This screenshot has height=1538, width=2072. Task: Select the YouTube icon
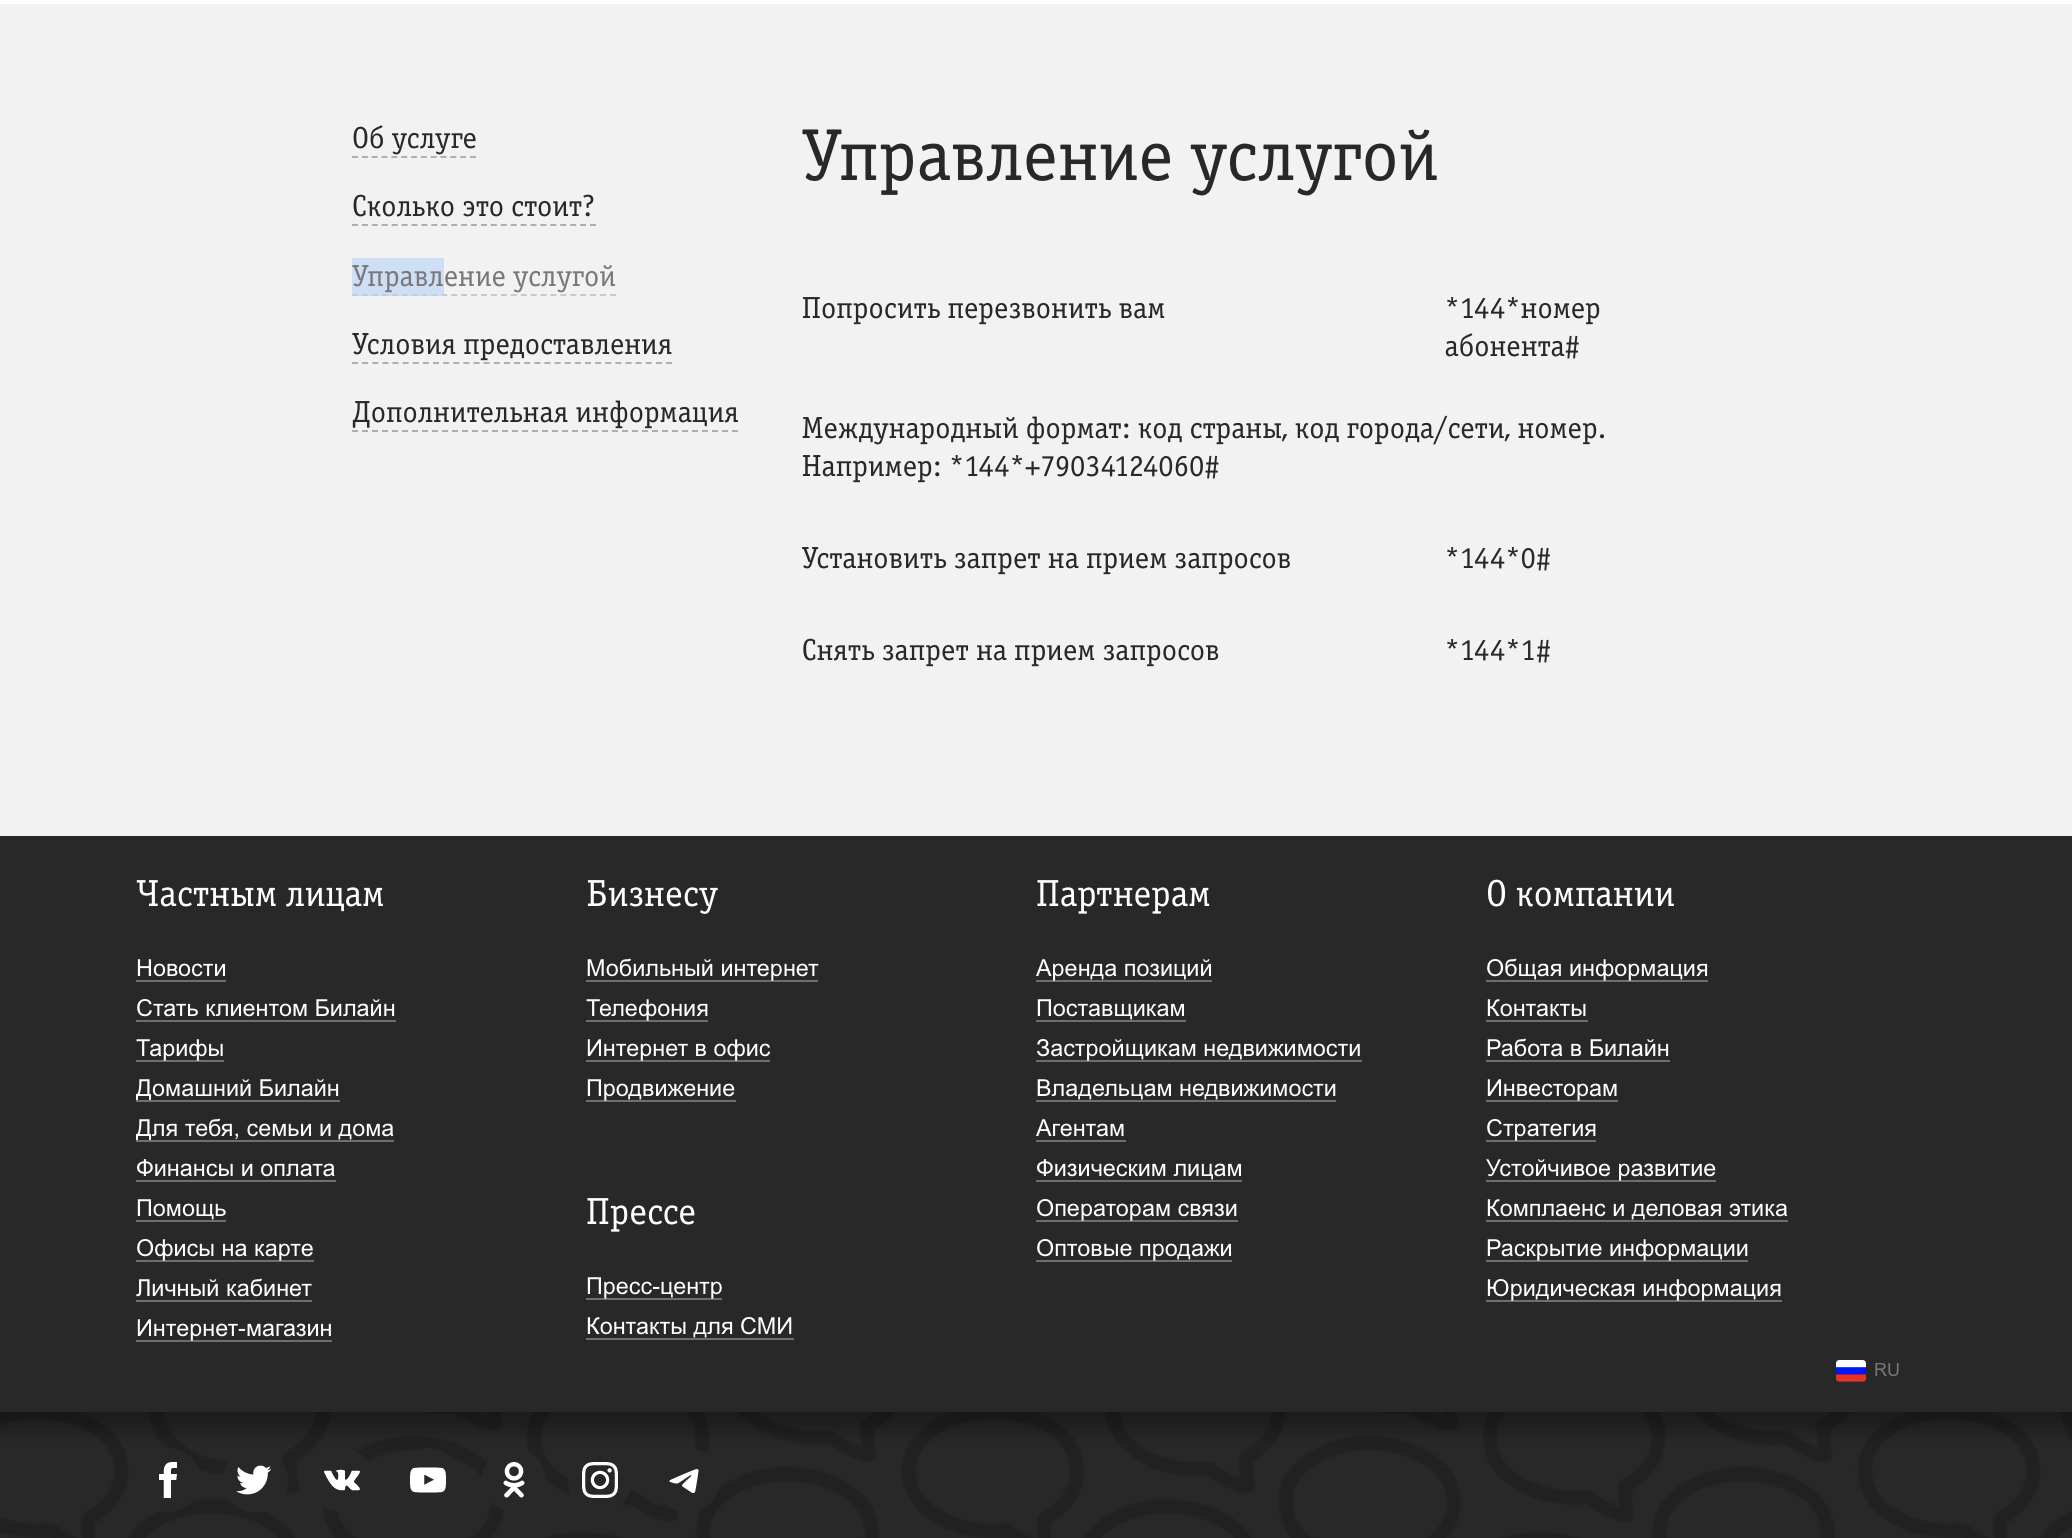point(427,1481)
